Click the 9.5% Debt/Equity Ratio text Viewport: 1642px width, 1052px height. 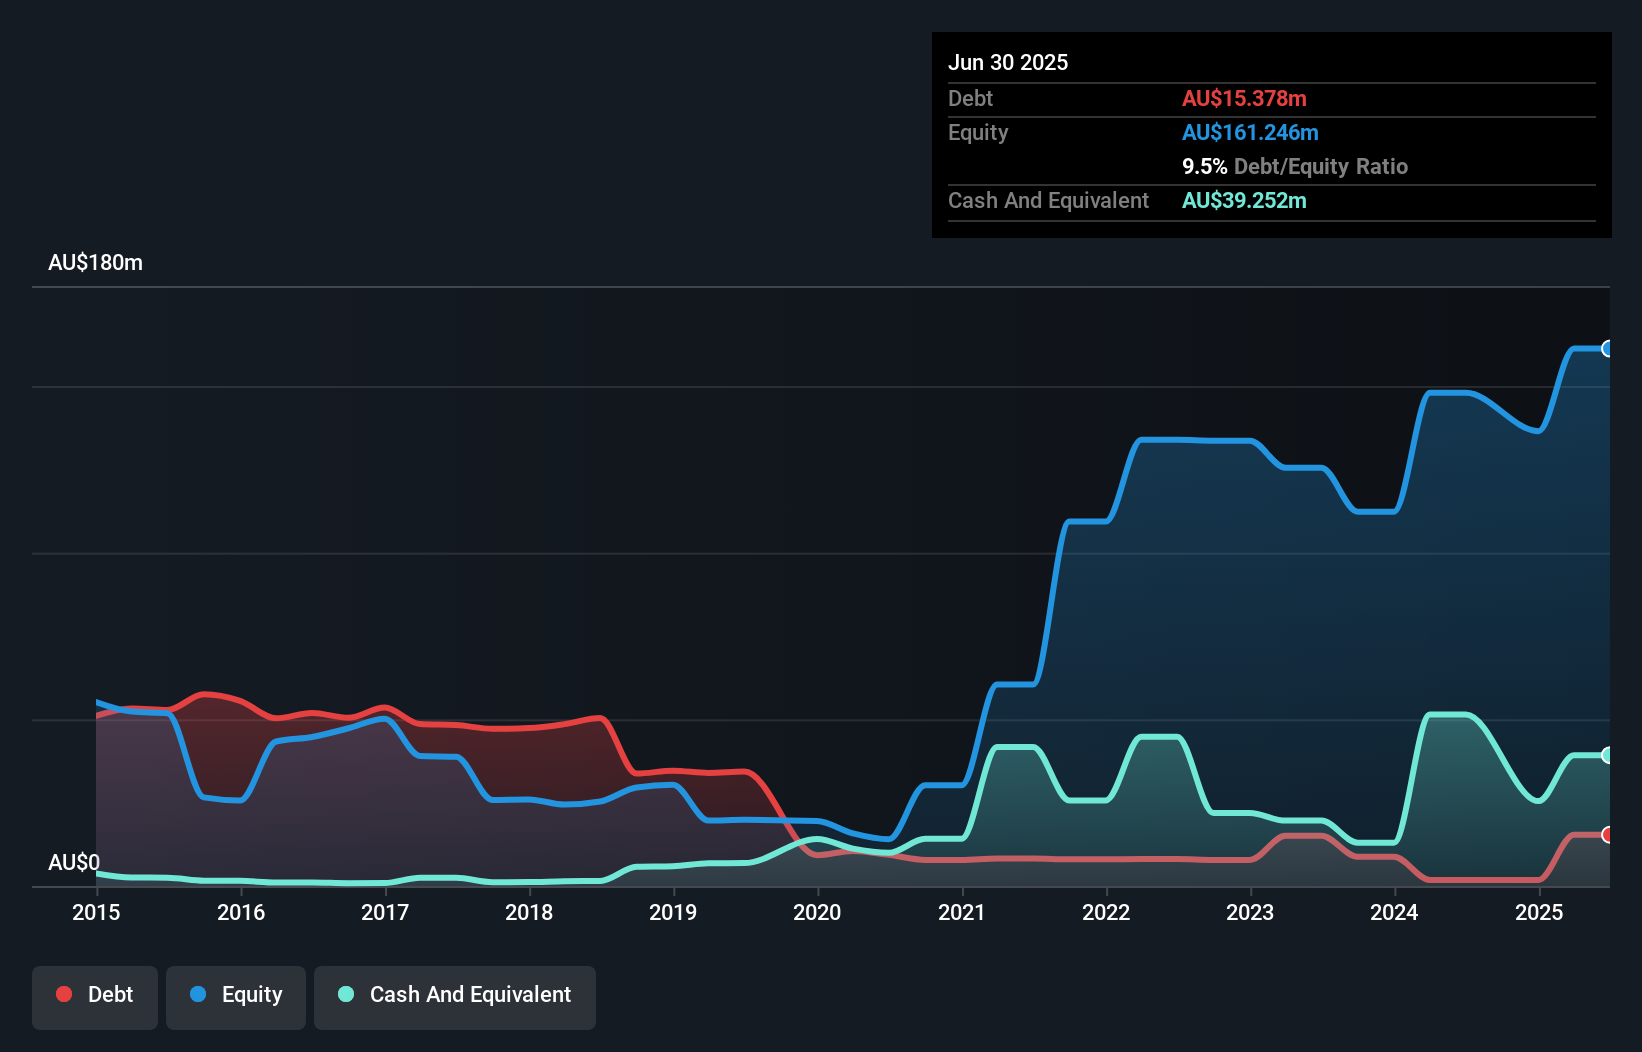pyautogui.click(x=1295, y=166)
